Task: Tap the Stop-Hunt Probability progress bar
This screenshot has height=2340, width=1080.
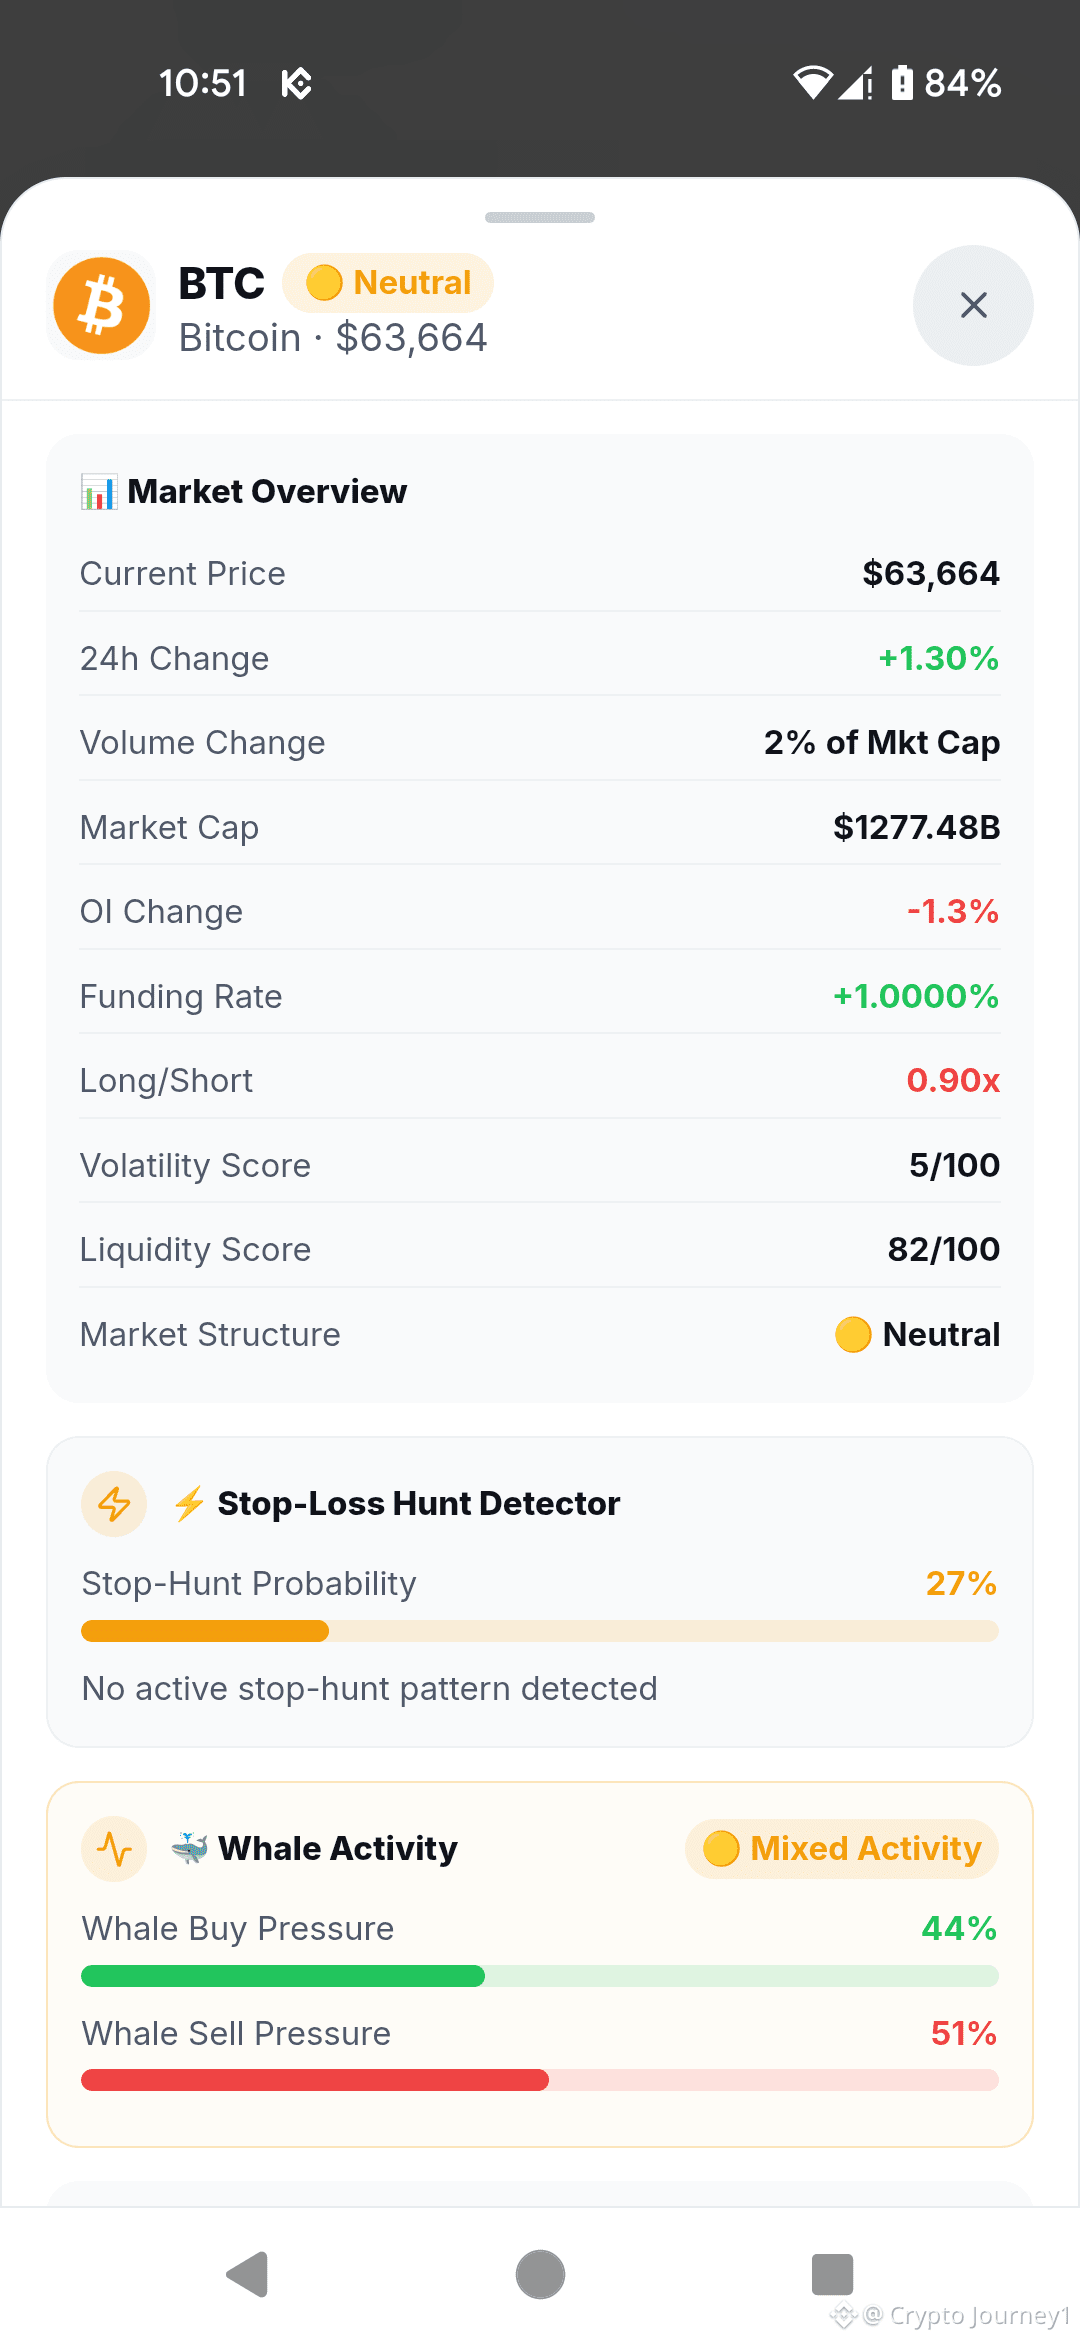Action: point(540,1631)
